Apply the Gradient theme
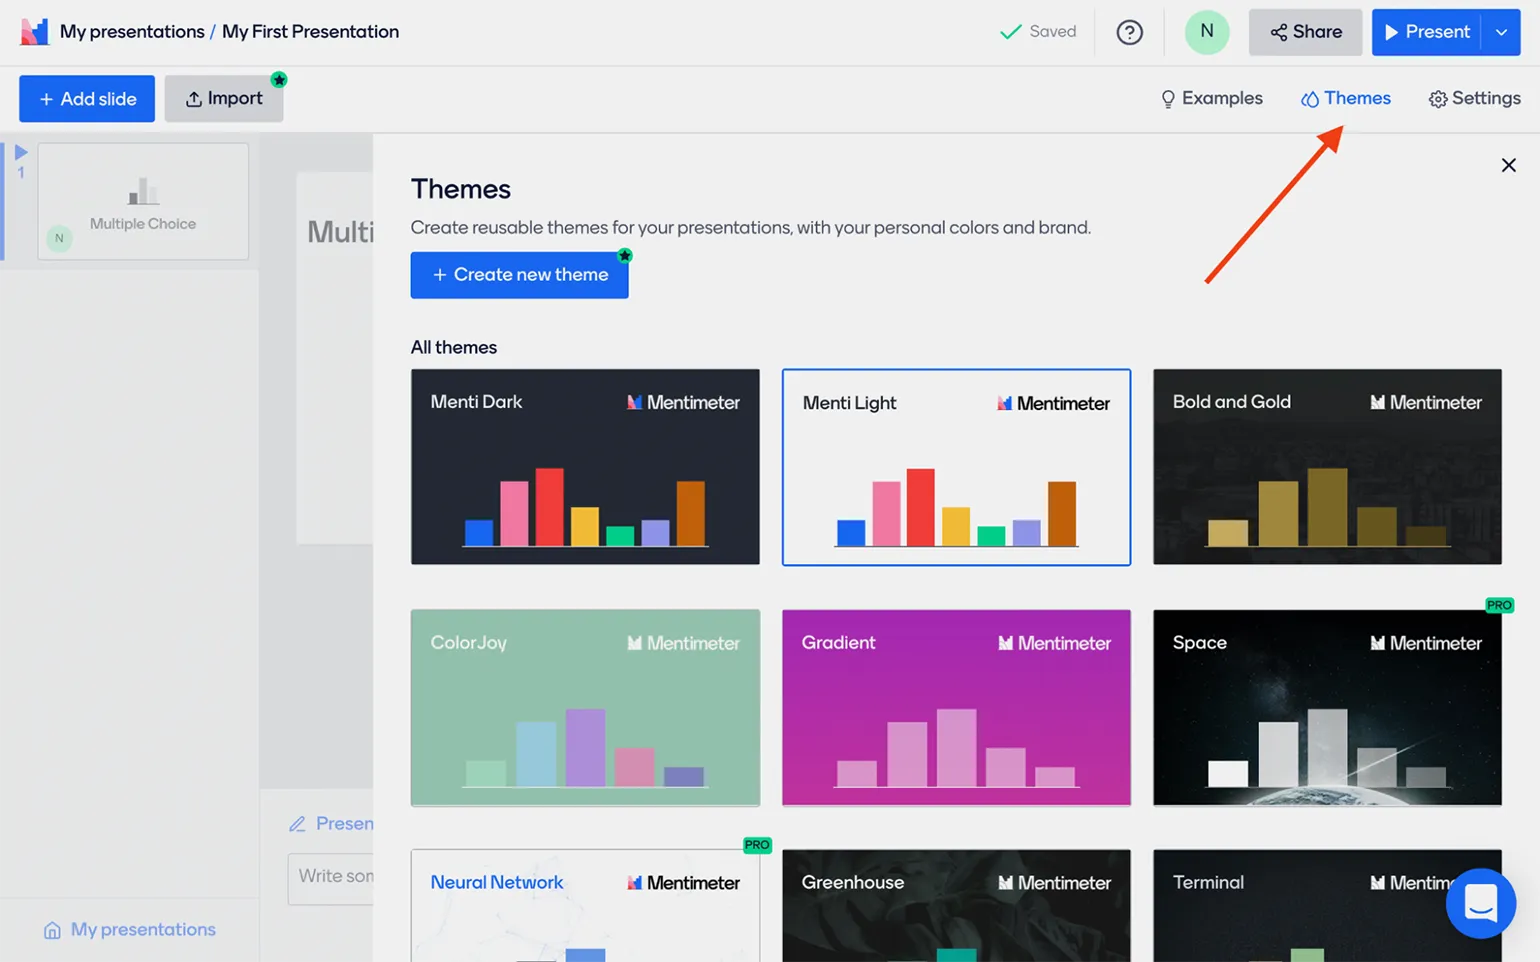This screenshot has height=962, width=1540. pos(956,707)
